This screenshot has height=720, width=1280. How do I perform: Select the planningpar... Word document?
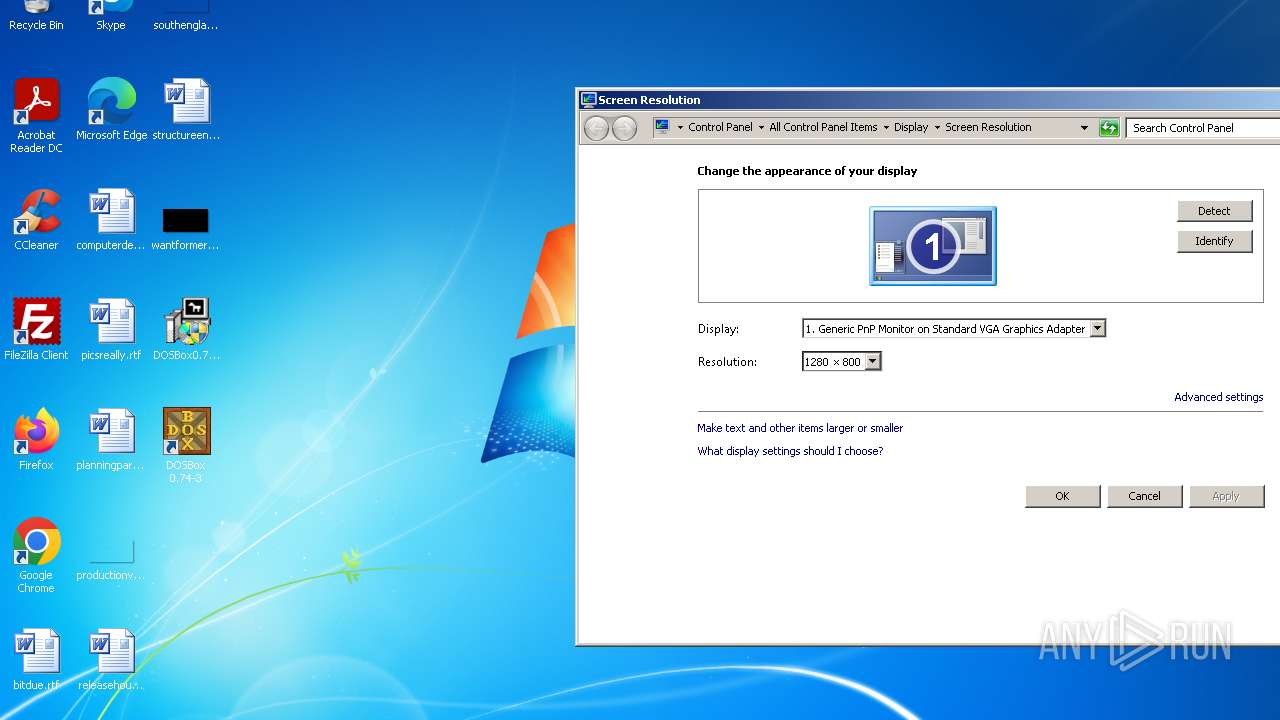pos(111,440)
